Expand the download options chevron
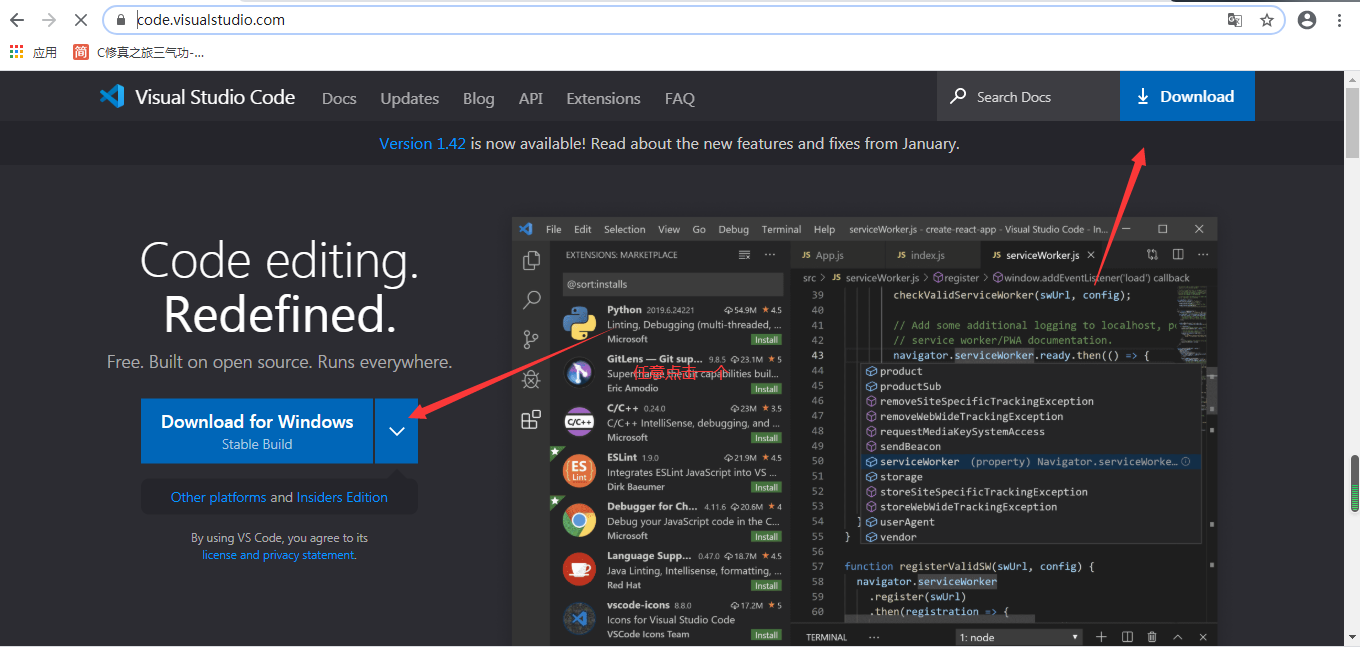The image size is (1360, 652). tap(397, 431)
